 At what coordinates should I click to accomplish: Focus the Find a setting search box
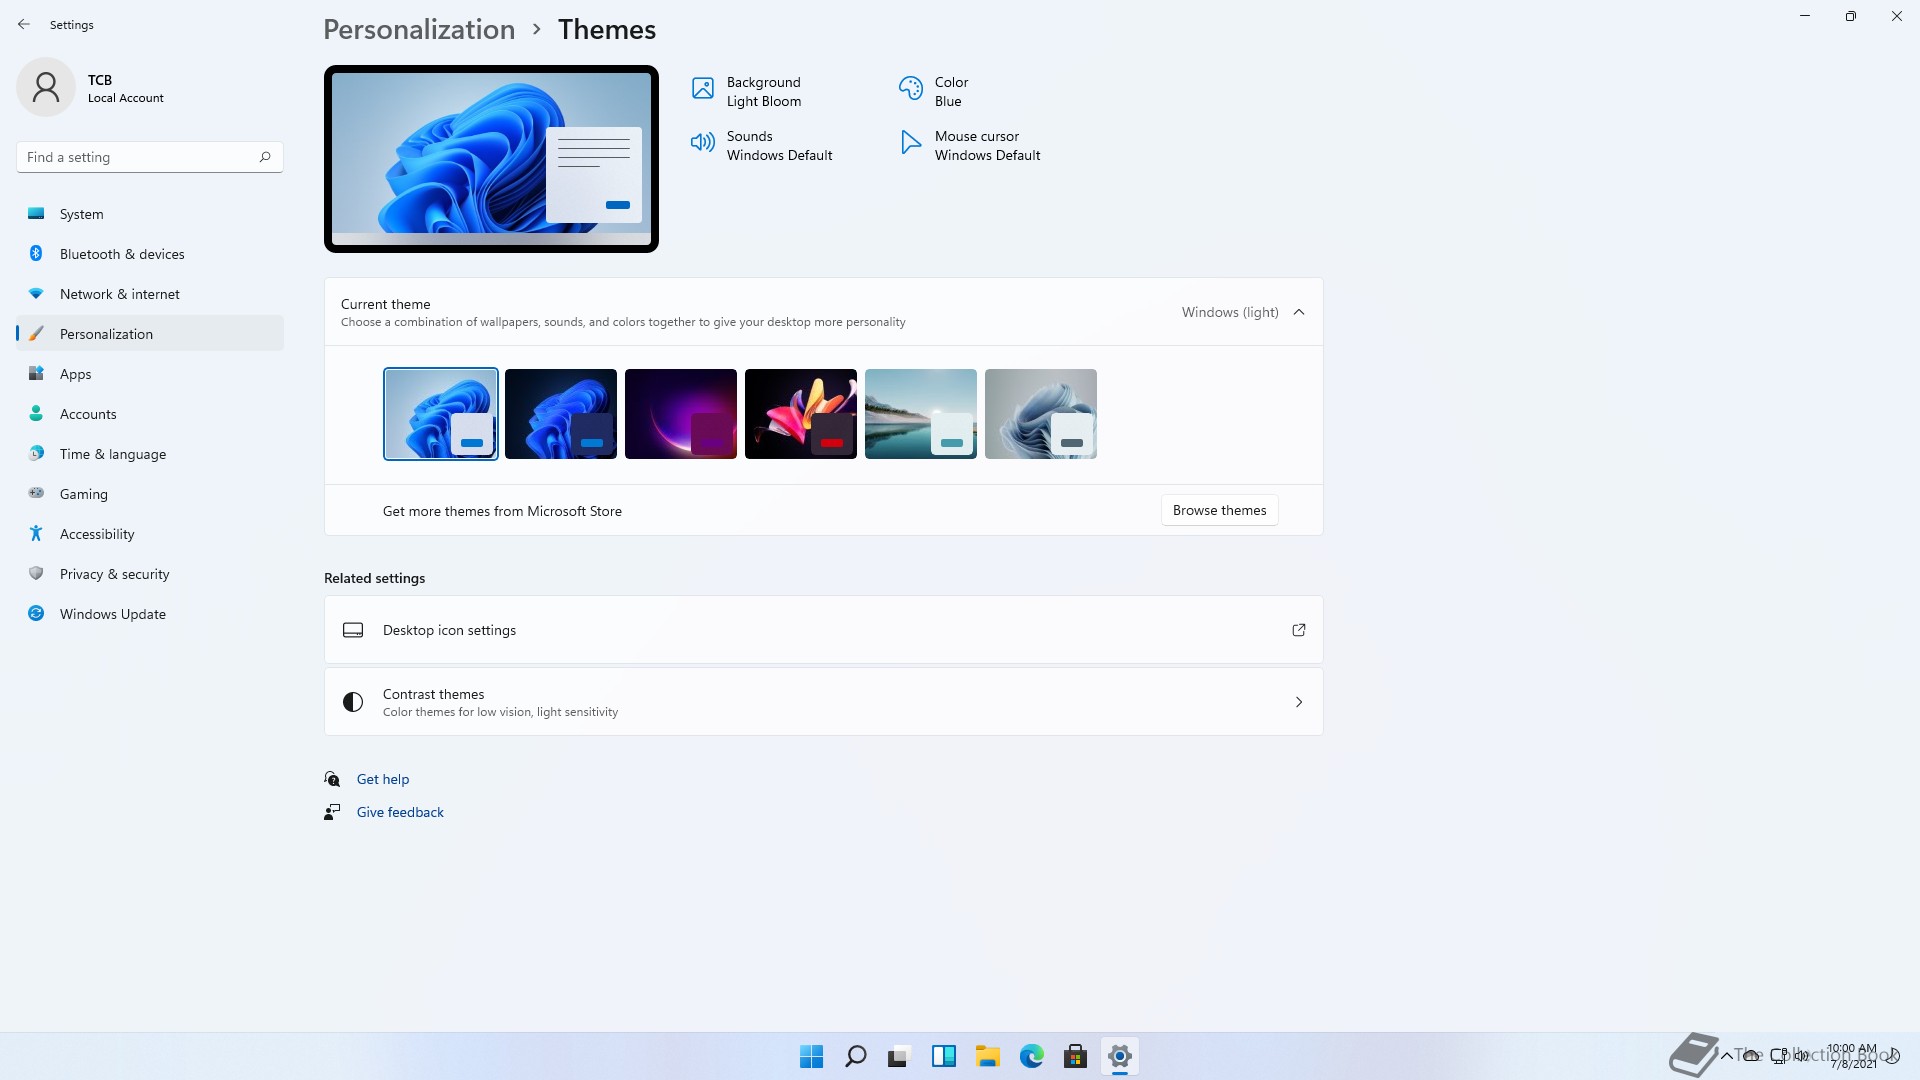(150, 157)
